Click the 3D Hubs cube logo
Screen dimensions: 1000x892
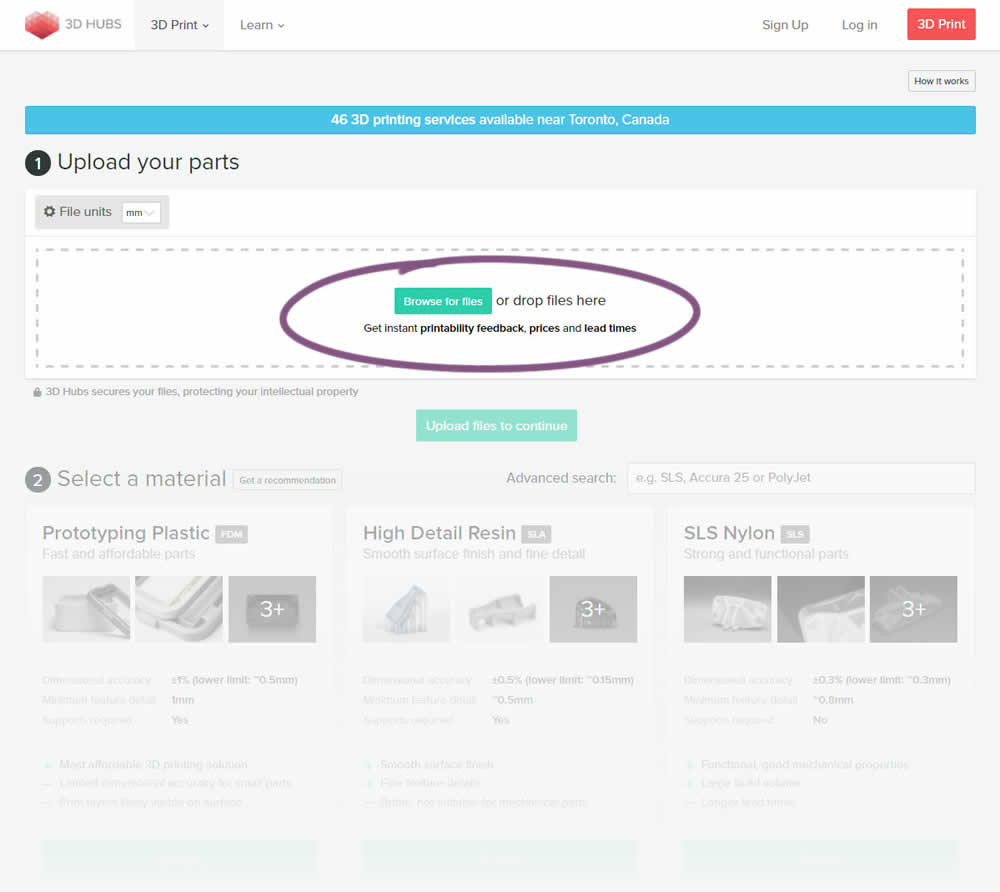(x=42, y=25)
